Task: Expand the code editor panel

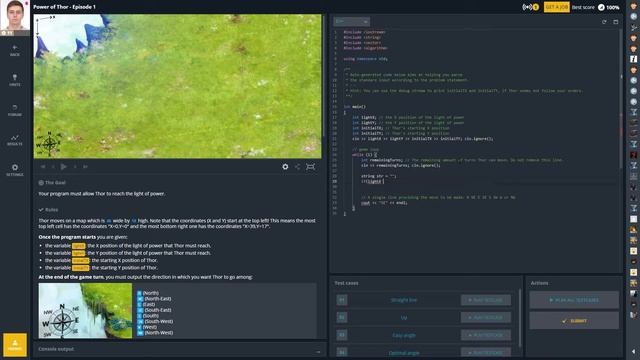Action: (x=616, y=22)
